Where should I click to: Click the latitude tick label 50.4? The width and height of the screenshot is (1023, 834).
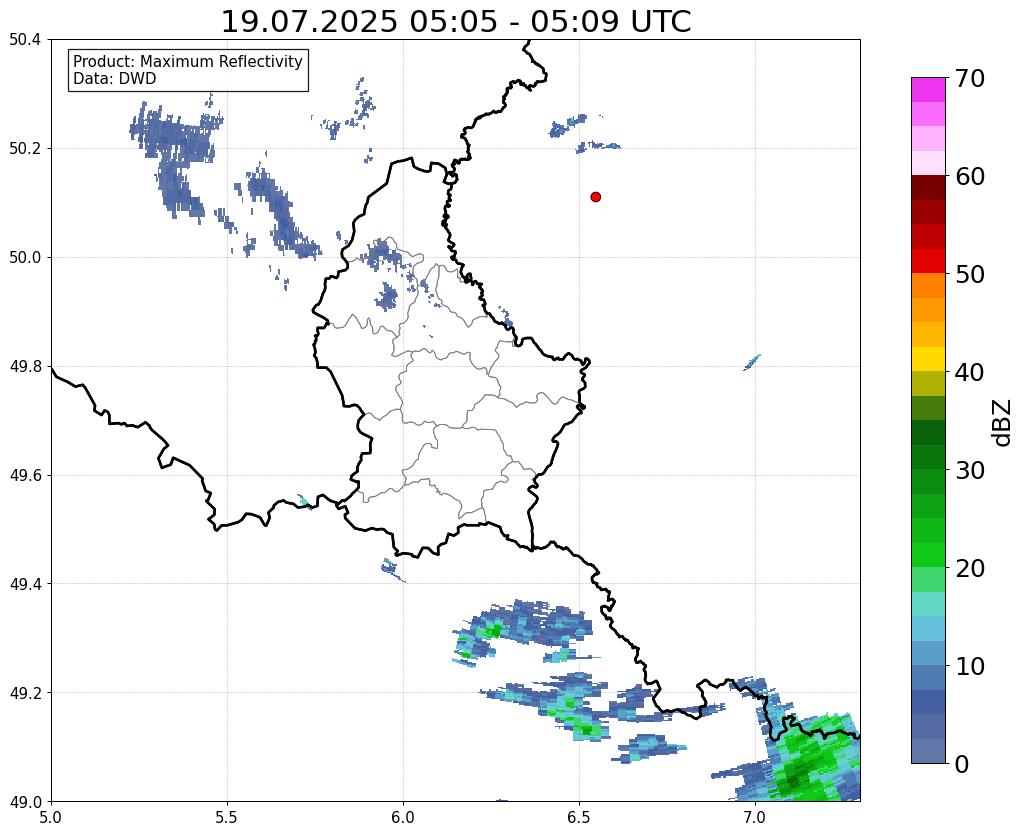coord(25,40)
